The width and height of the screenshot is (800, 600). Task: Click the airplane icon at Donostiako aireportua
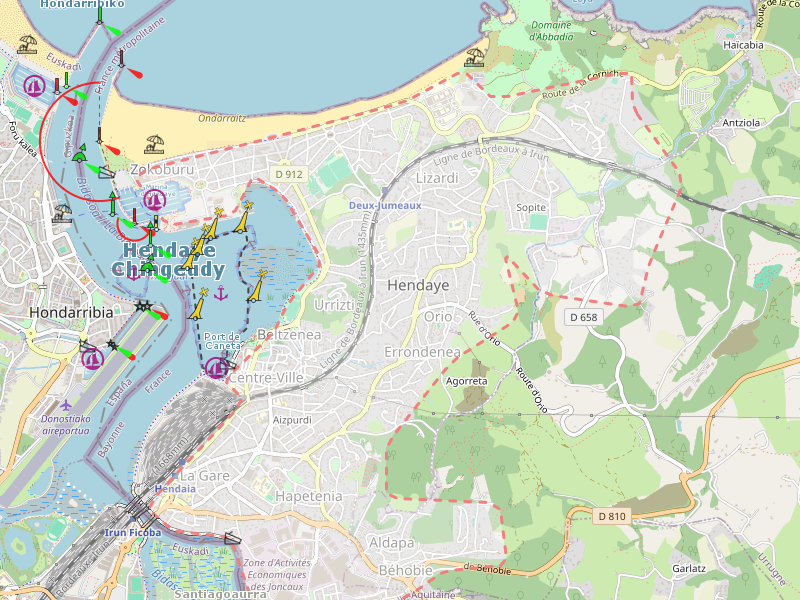66,405
